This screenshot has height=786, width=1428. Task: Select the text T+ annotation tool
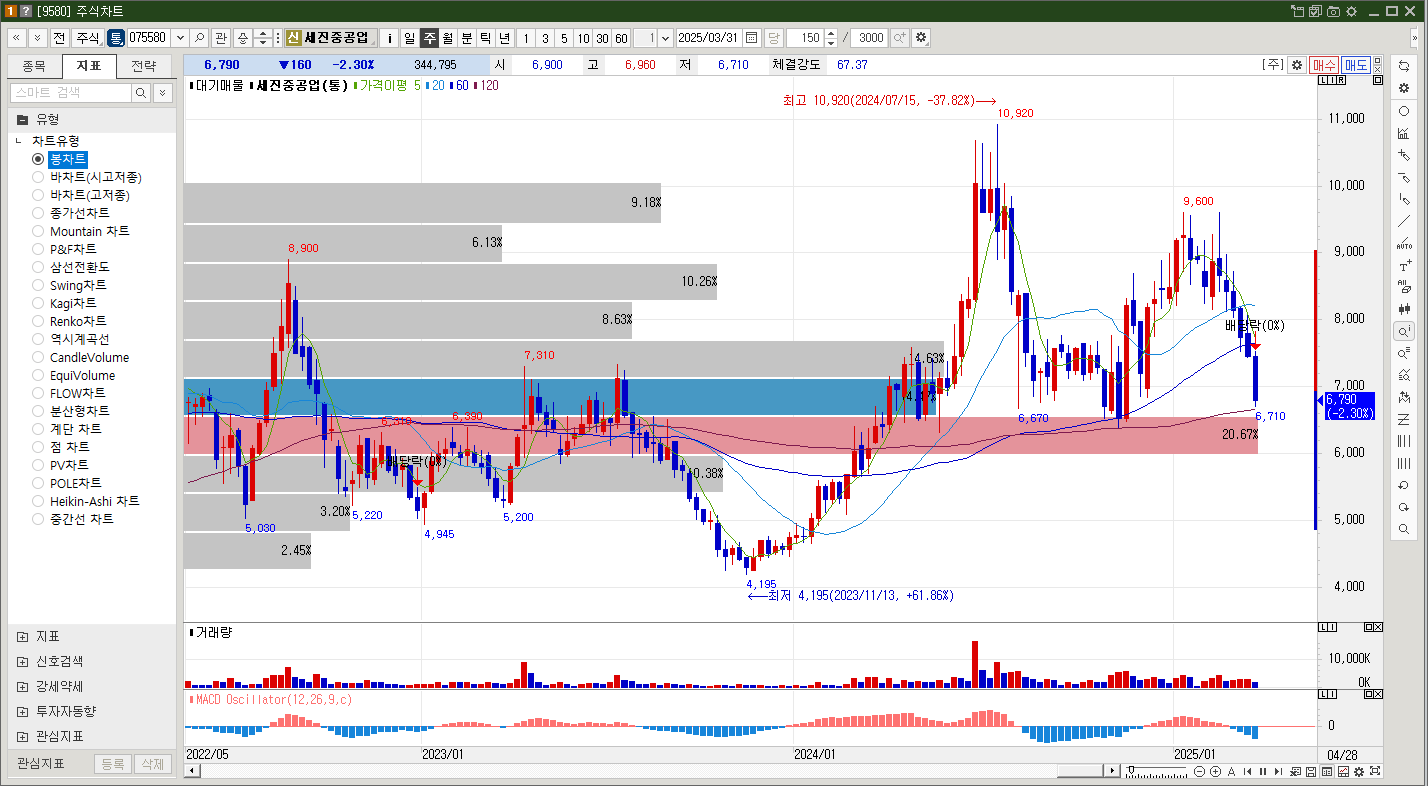click(x=1404, y=266)
